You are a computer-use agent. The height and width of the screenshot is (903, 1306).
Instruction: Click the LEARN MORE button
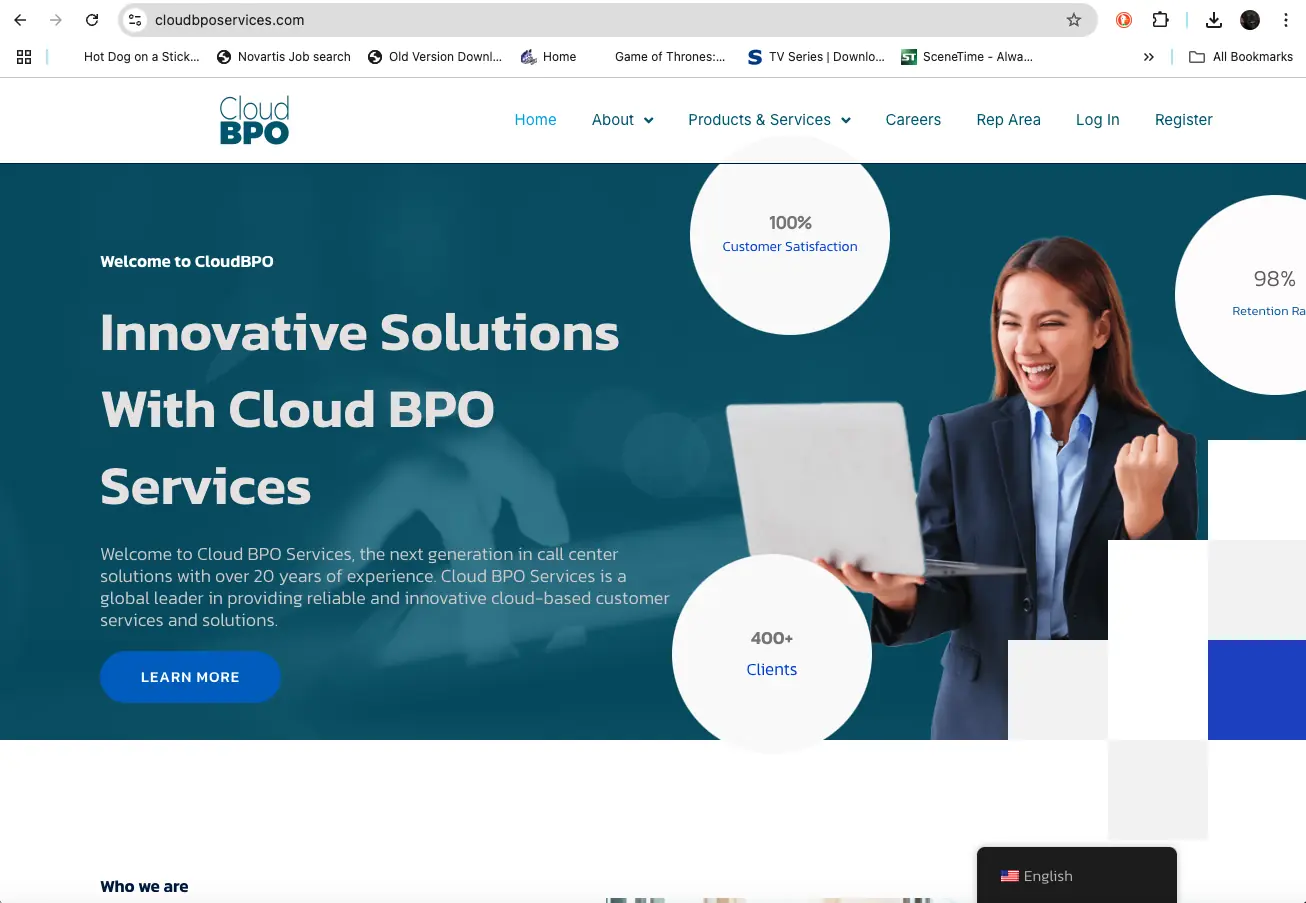pyautogui.click(x=190, y=677)
